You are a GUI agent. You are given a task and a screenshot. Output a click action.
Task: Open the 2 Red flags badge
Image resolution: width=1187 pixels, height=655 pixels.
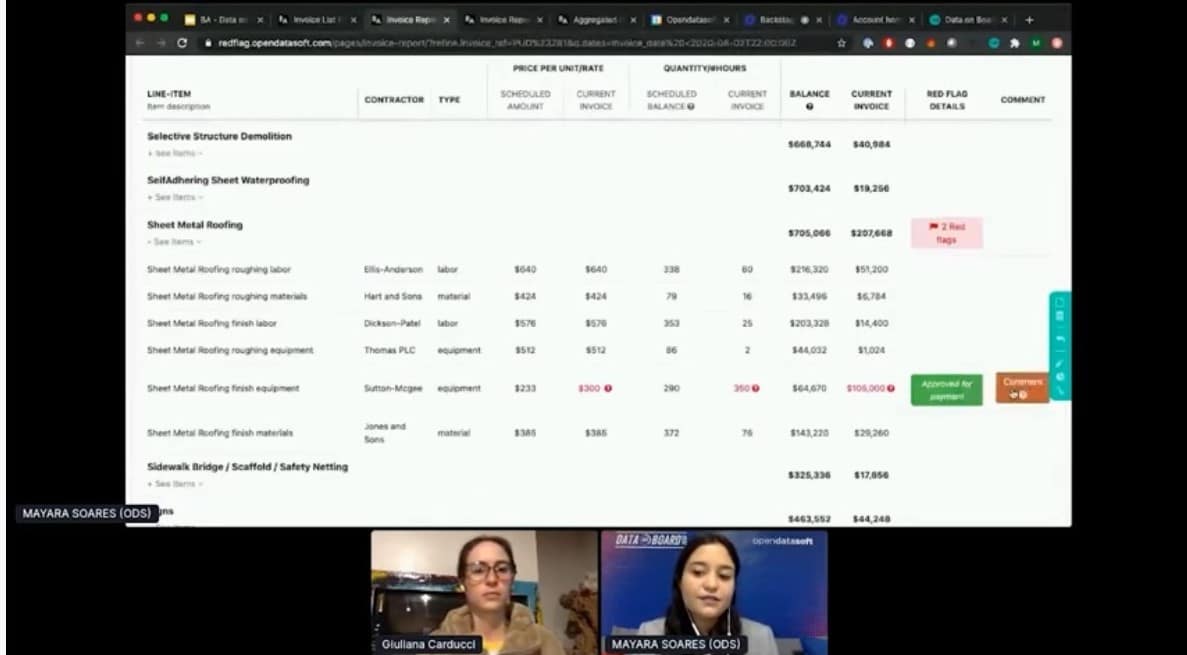(946, 233)
